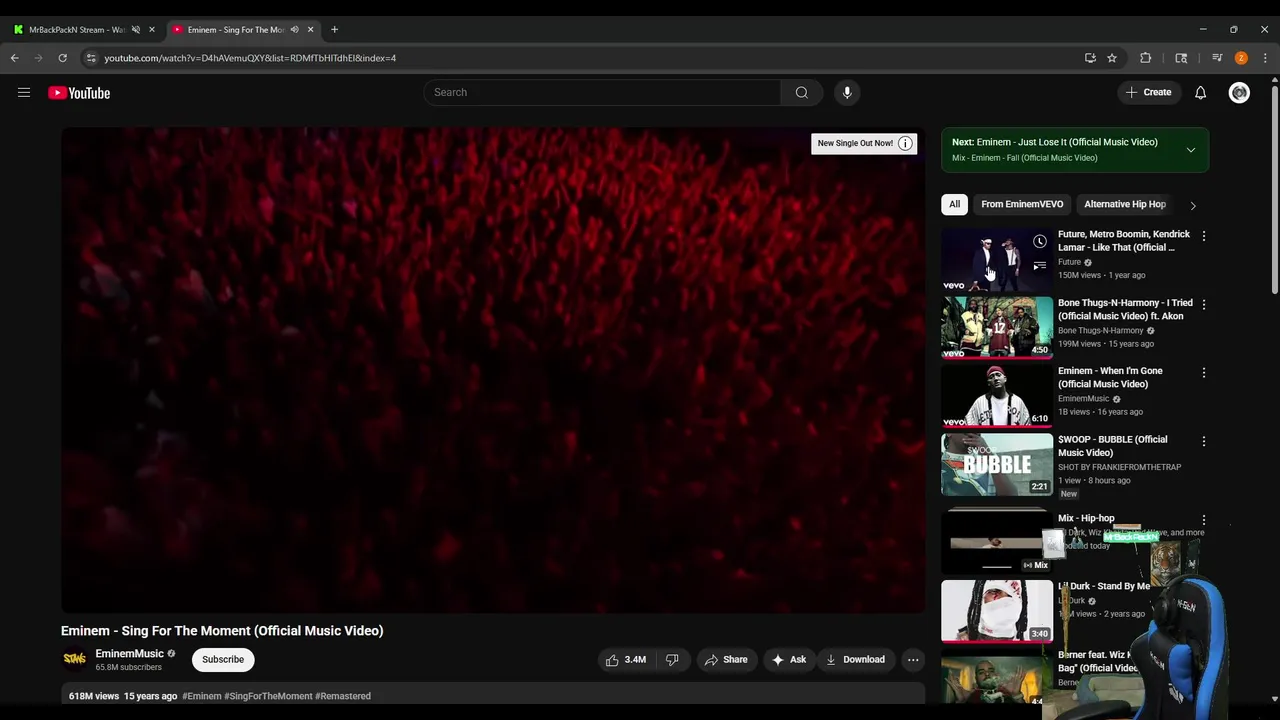The width and height of the screenshot is (1280, 720).
Task: Click the Share button
Action: [726, 660]
